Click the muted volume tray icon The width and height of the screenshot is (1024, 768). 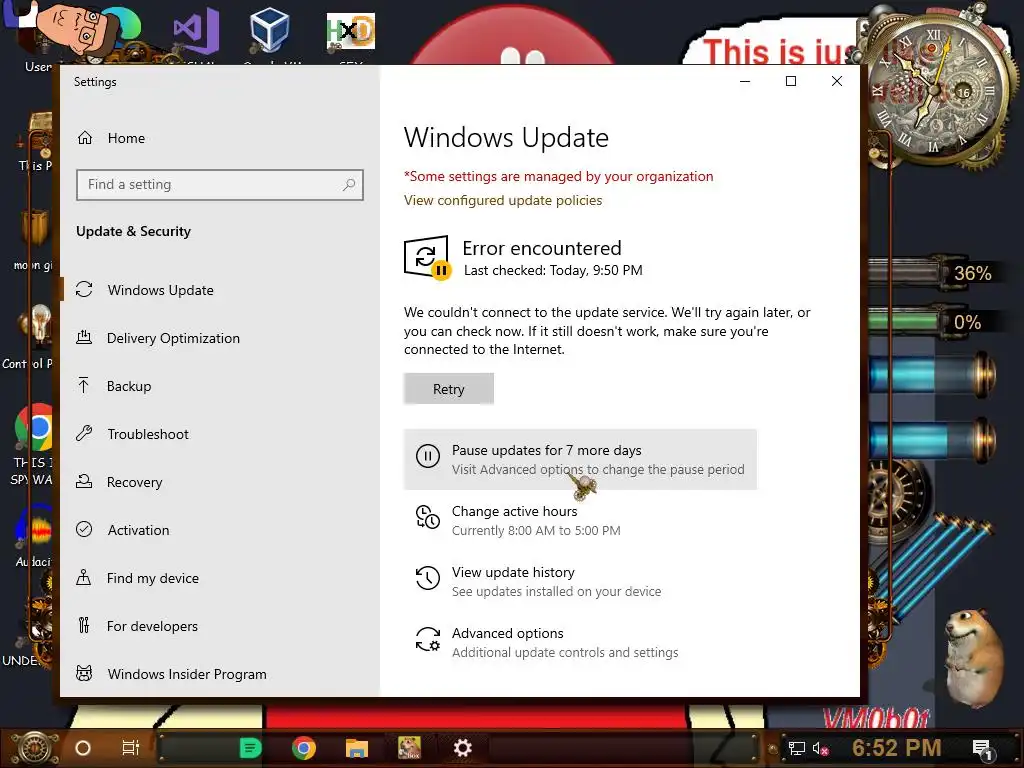coord(820,748)
